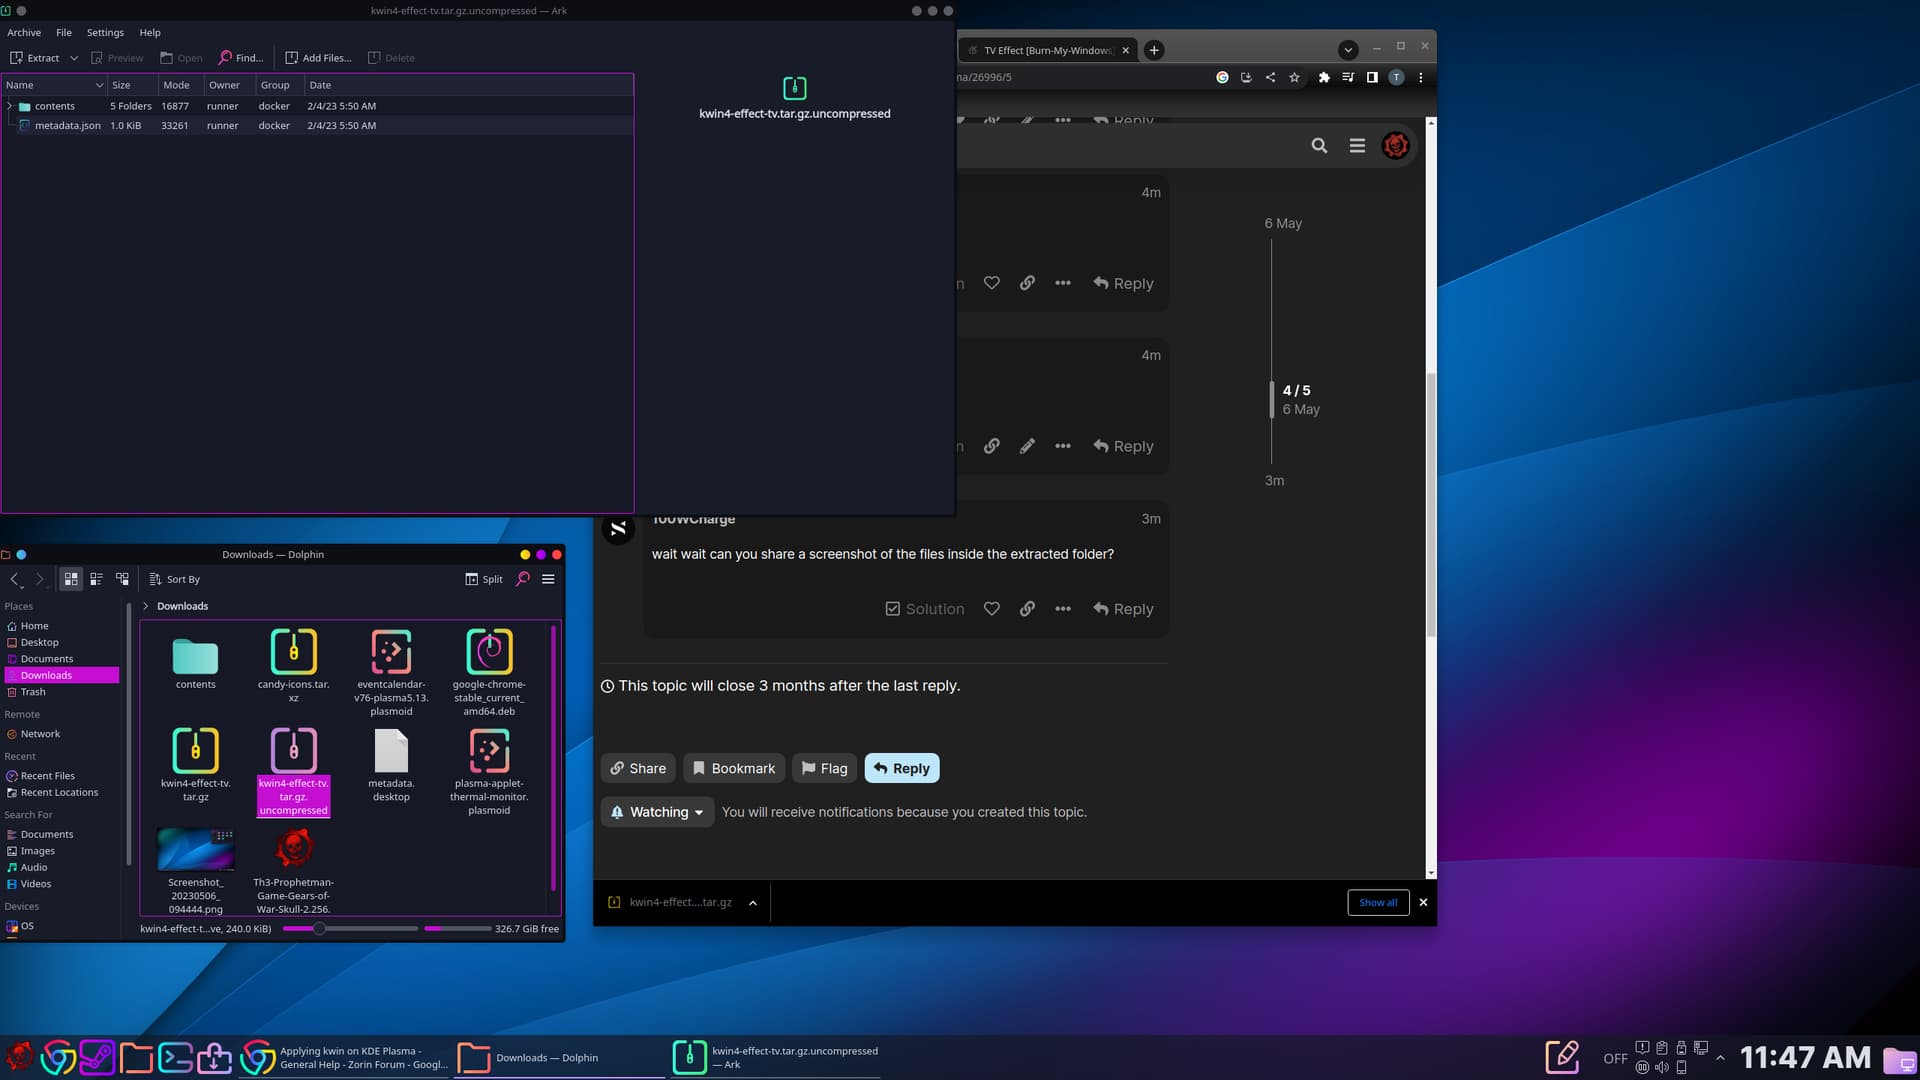Open Chrome extensions puzzle icon

pos(1324,77)
